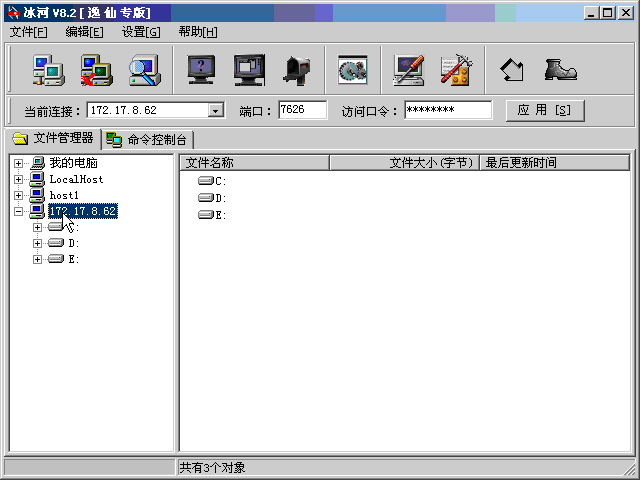Open auto-search computers magnifier icon
This screenshot has width=640, height=480.
tap(145, 70)
